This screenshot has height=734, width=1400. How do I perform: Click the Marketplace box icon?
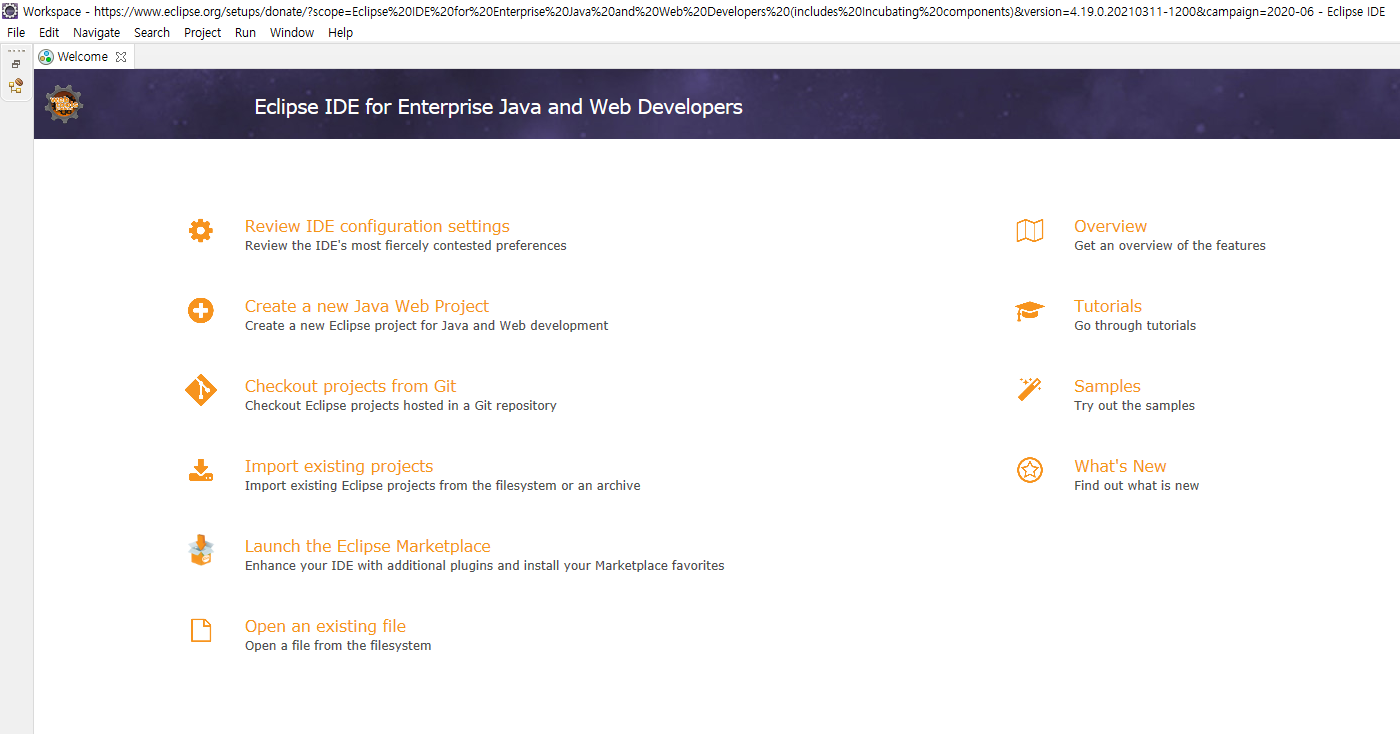pos(201,551)
